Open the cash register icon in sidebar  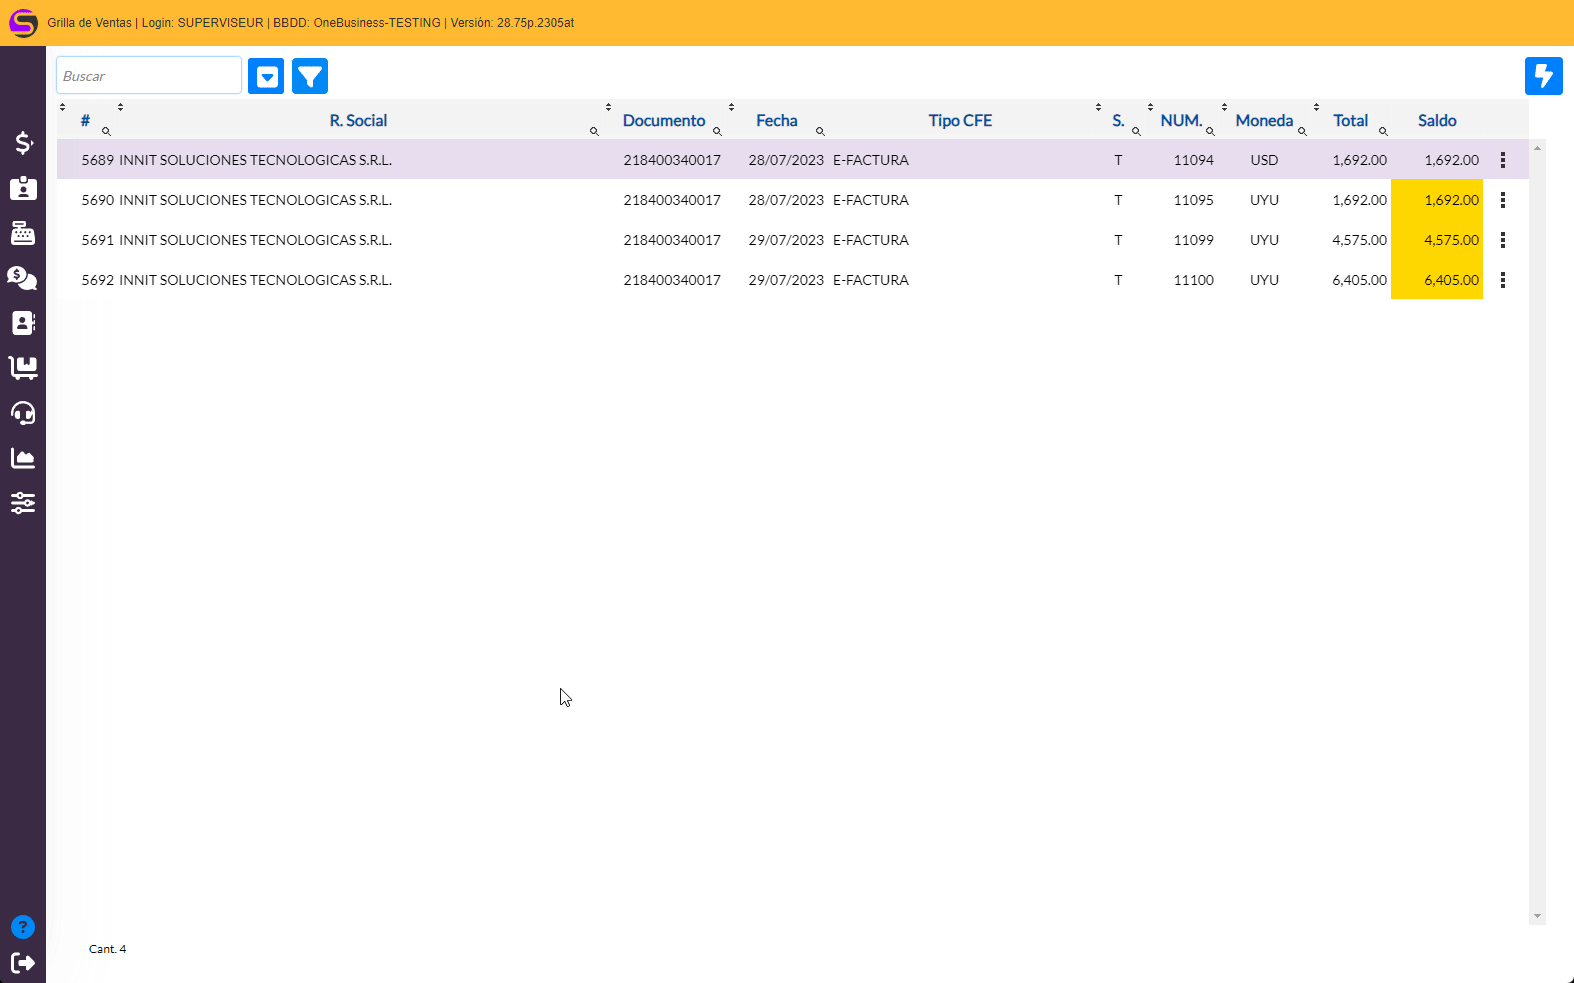pyautogui.click(x=23, y=234)
